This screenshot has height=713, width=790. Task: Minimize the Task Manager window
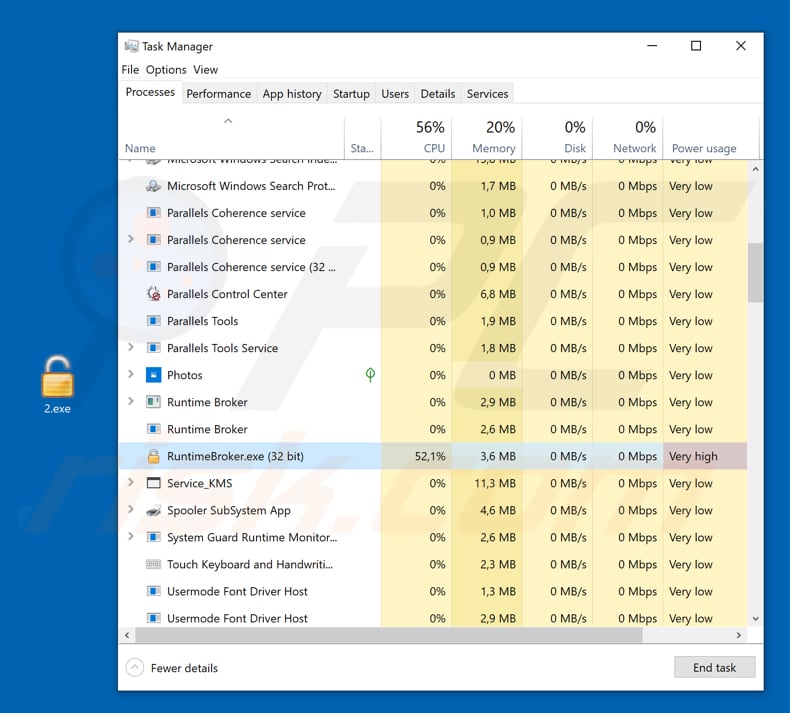click(x=652, y=46)
